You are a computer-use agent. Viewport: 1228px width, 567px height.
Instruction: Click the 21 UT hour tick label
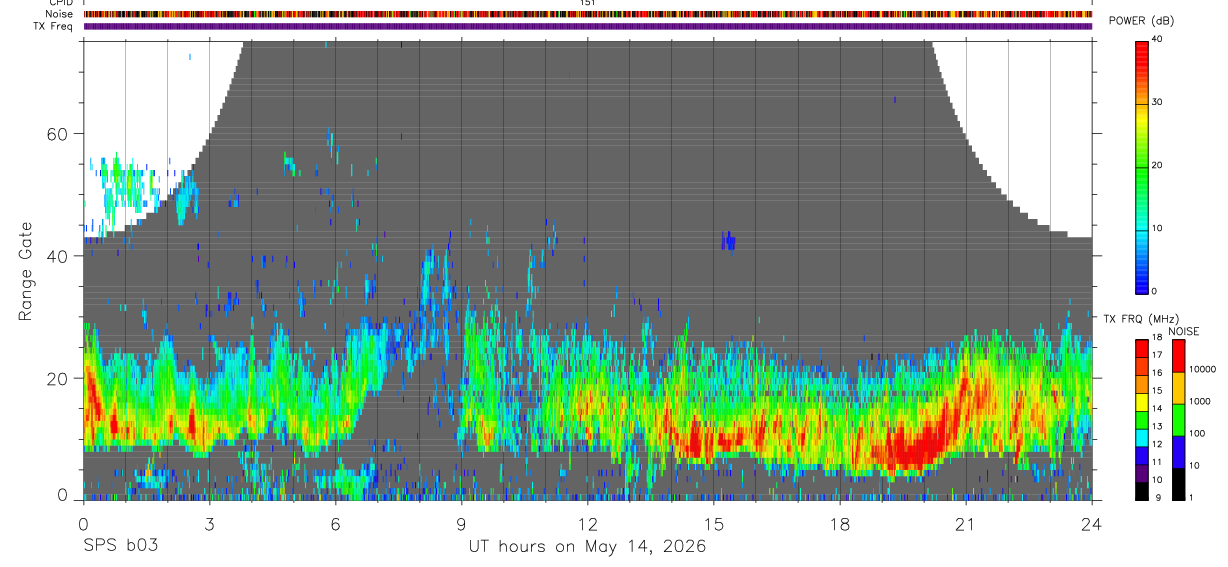pos(966,524)
